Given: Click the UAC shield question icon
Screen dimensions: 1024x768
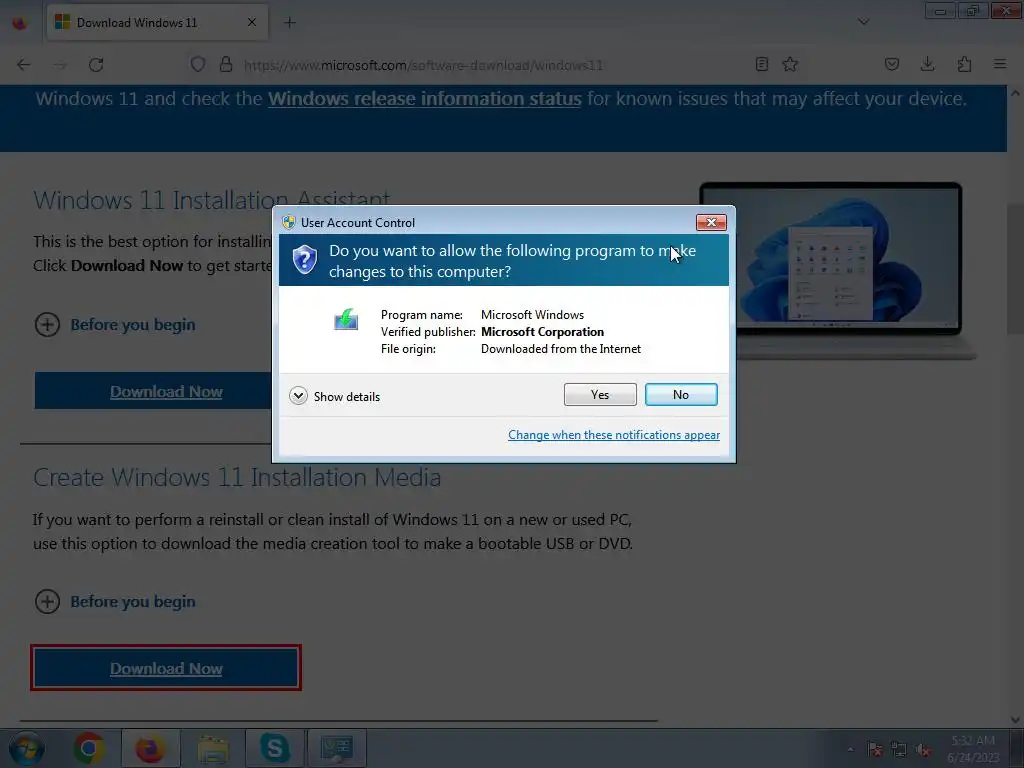Looking at the screenshot, I should point(304,260).
